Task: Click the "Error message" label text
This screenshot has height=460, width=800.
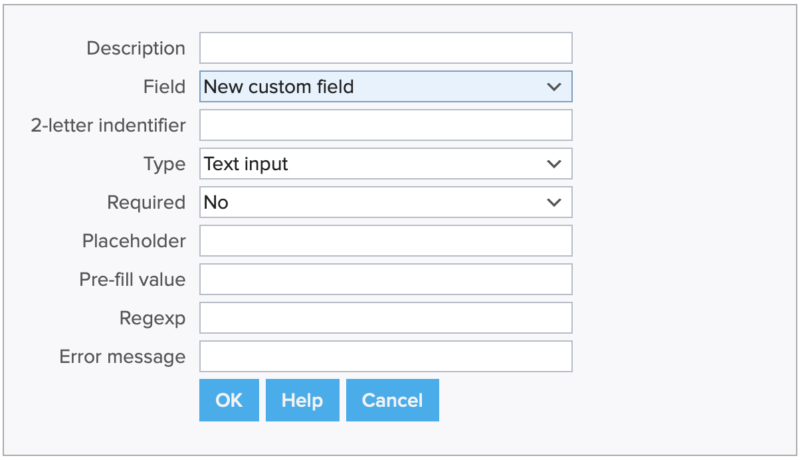Action: 122,356
